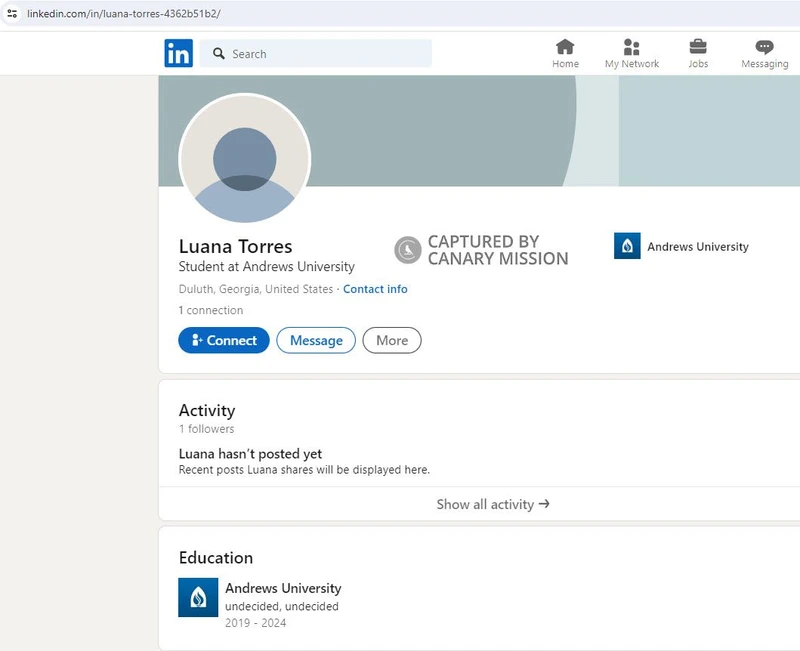Select Home in the top navigation

(565, 53)
